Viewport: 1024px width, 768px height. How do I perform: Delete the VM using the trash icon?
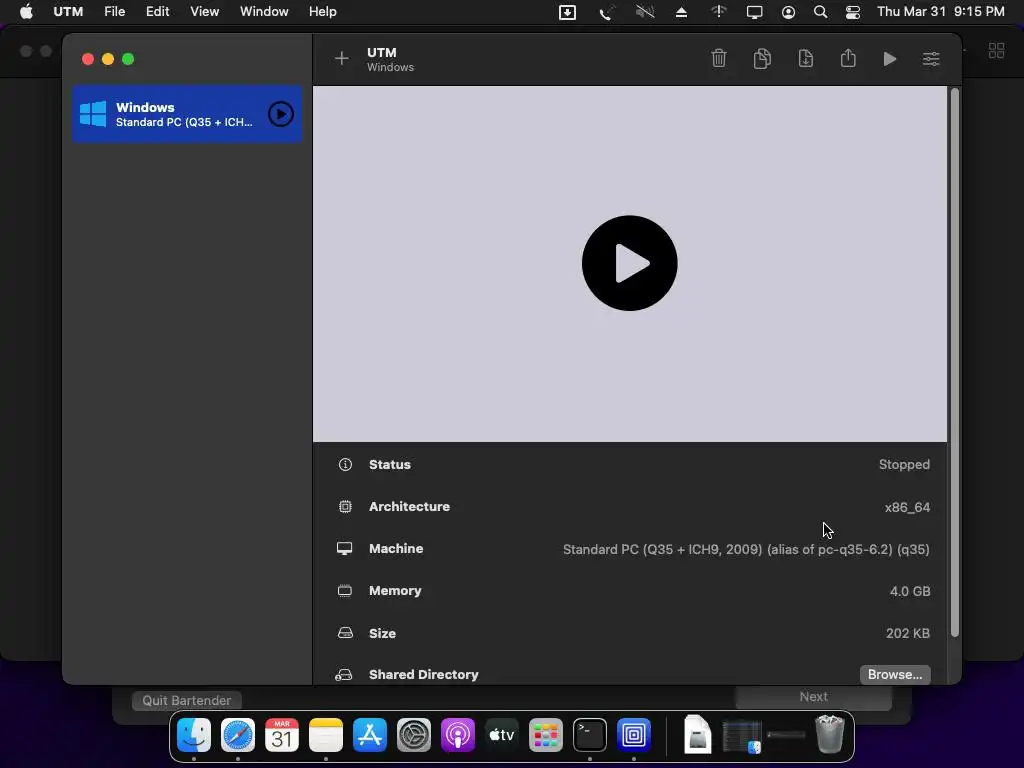(718, 58)
